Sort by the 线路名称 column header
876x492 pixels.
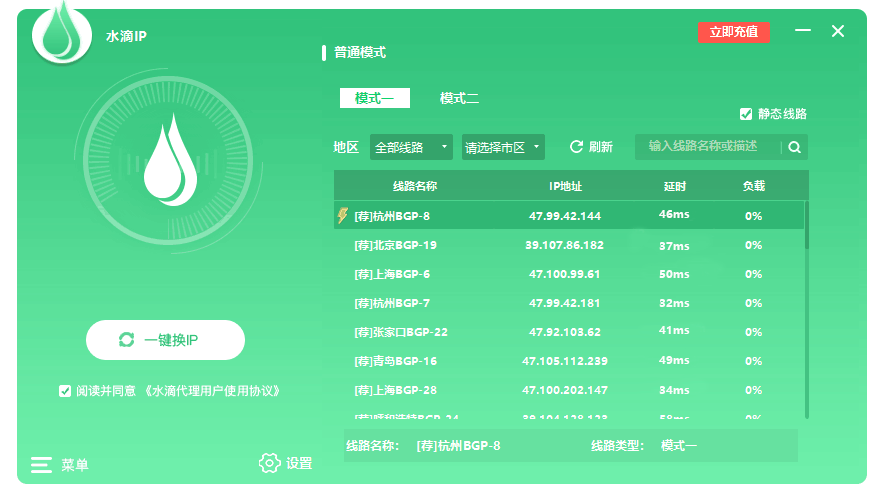[x=415, y=186]
